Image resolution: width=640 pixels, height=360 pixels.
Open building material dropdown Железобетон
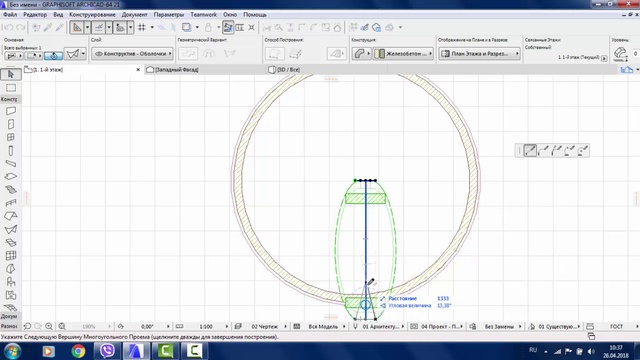coord(404,53)
